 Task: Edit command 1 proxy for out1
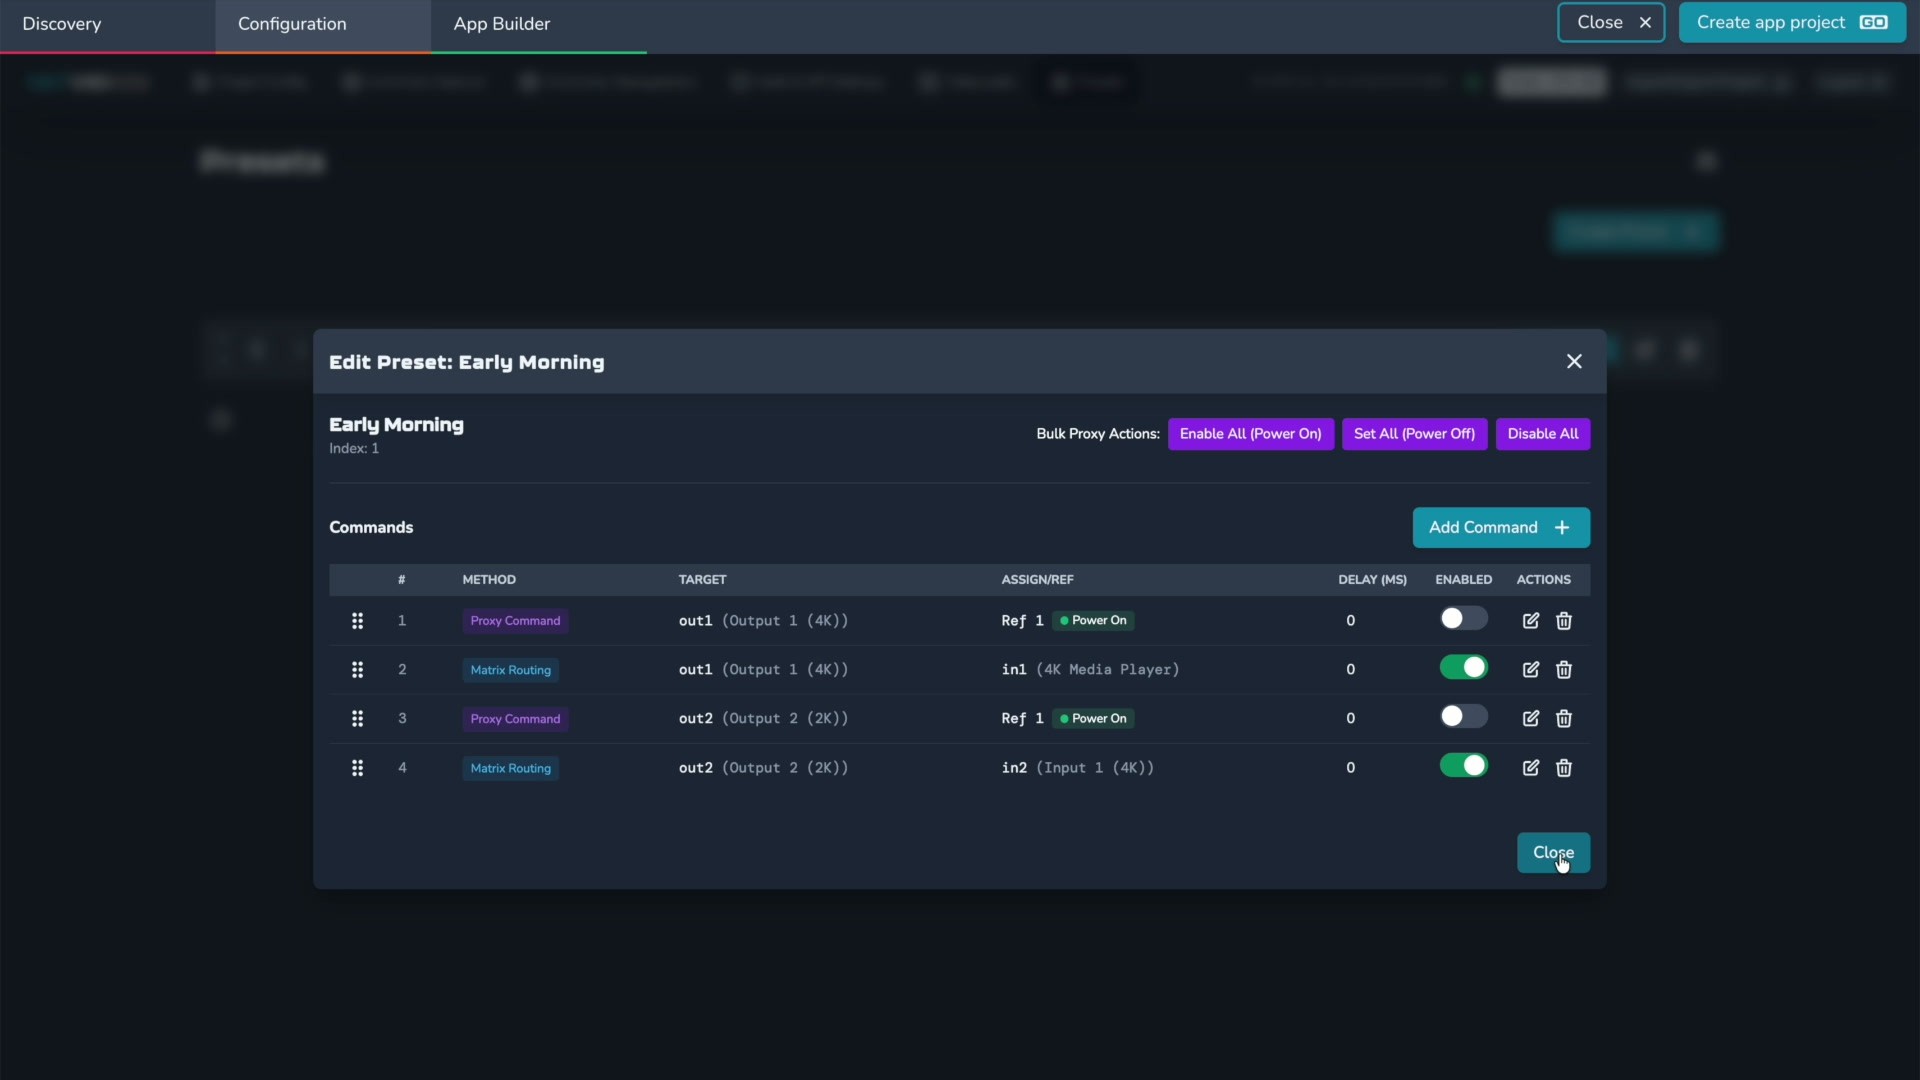click(x=1530, y=621)
